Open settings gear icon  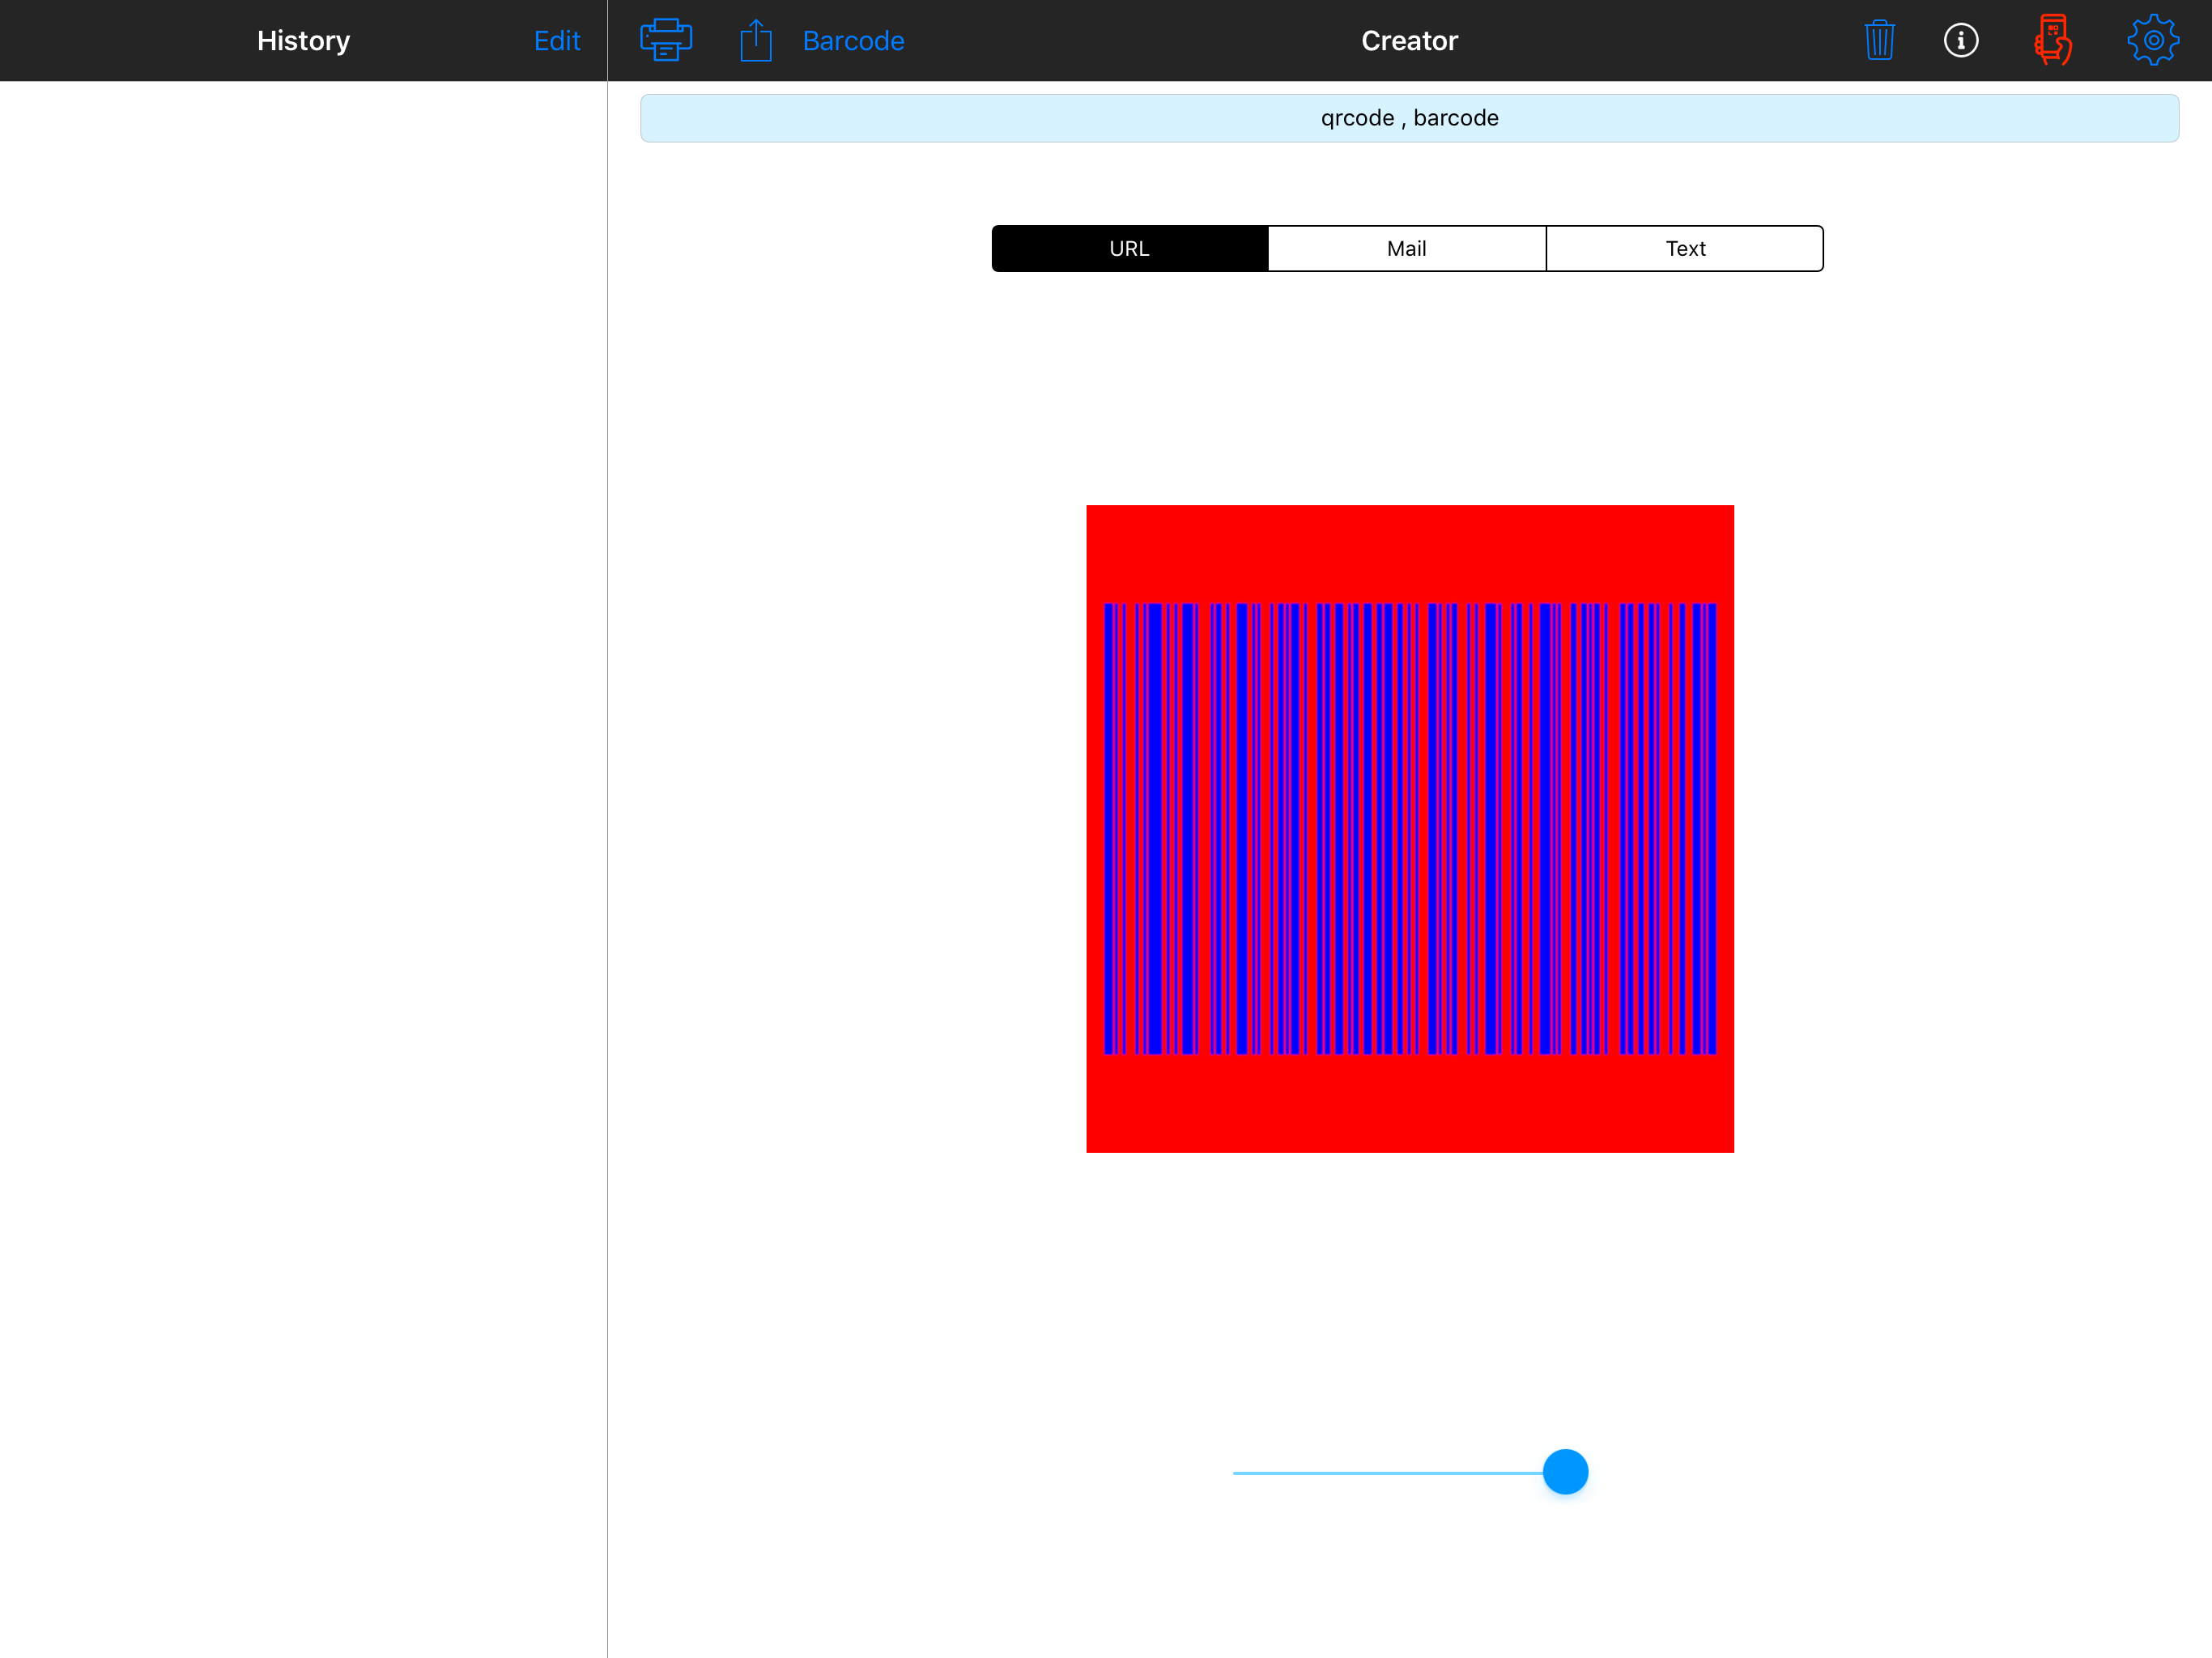2152,40
